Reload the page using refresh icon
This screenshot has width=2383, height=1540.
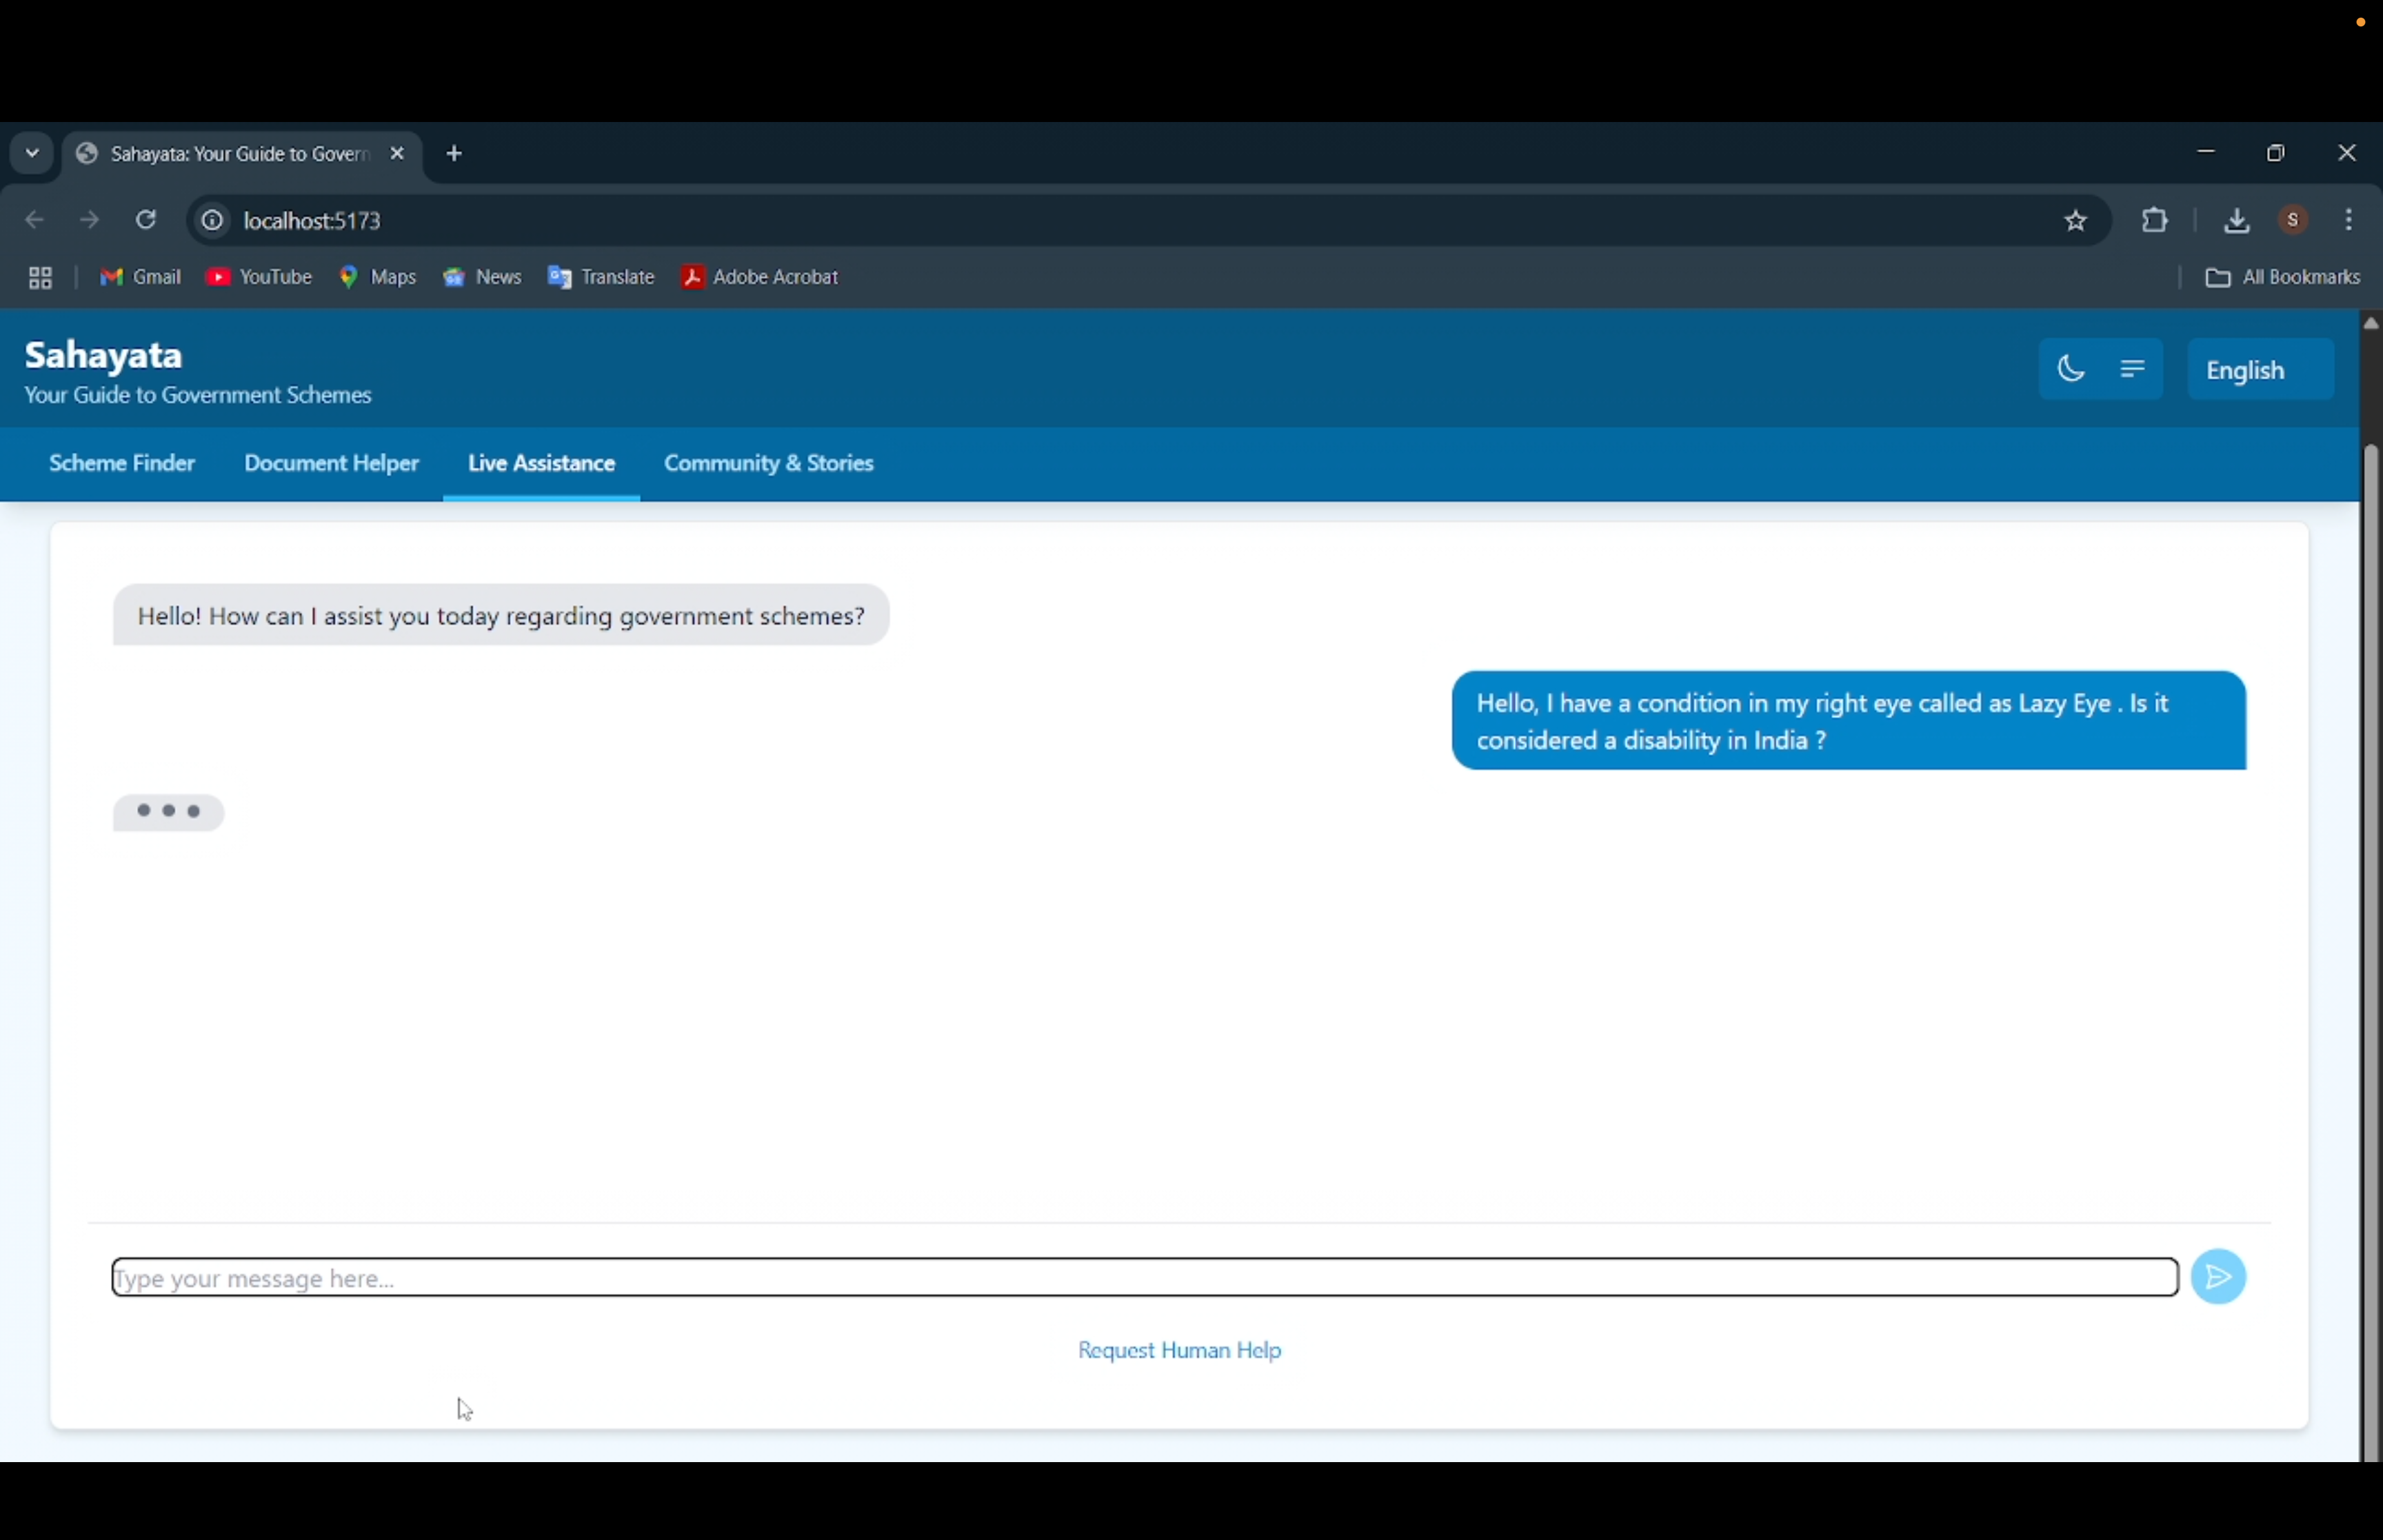click(x=146, y=220)
